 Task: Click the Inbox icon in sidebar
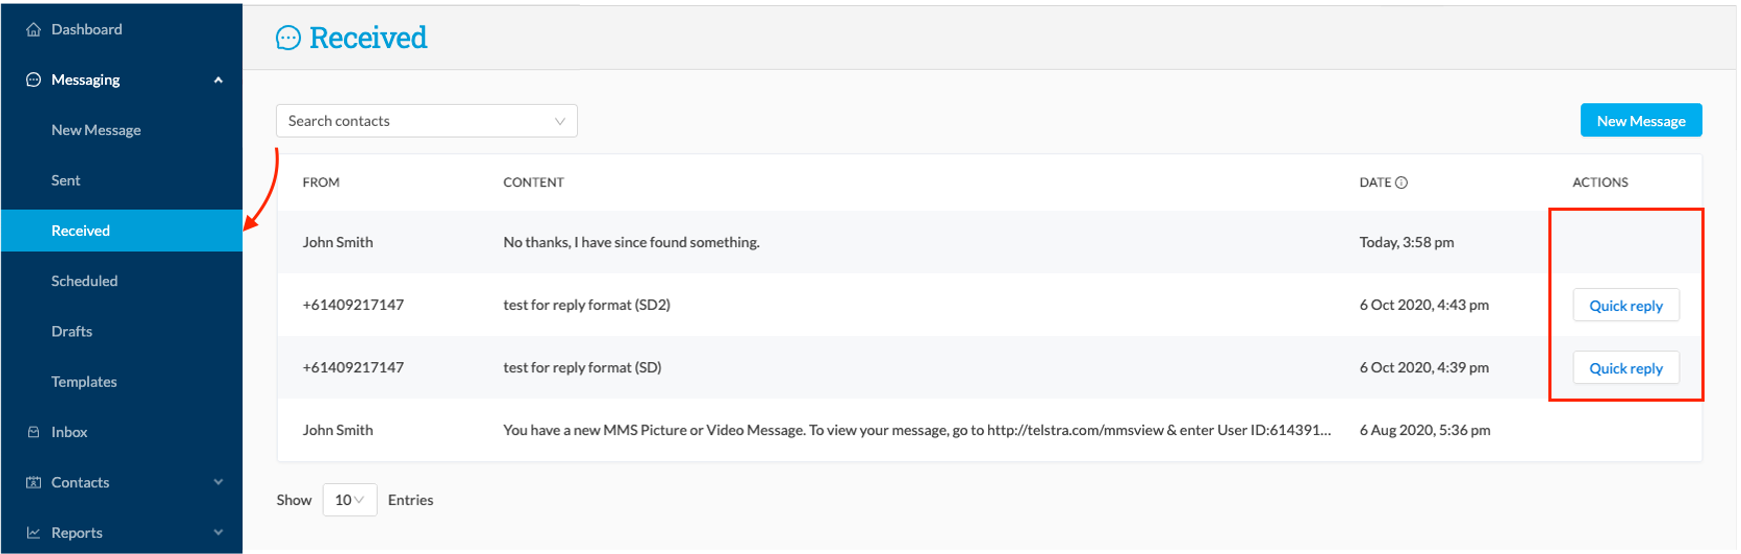tap(33, 432)
